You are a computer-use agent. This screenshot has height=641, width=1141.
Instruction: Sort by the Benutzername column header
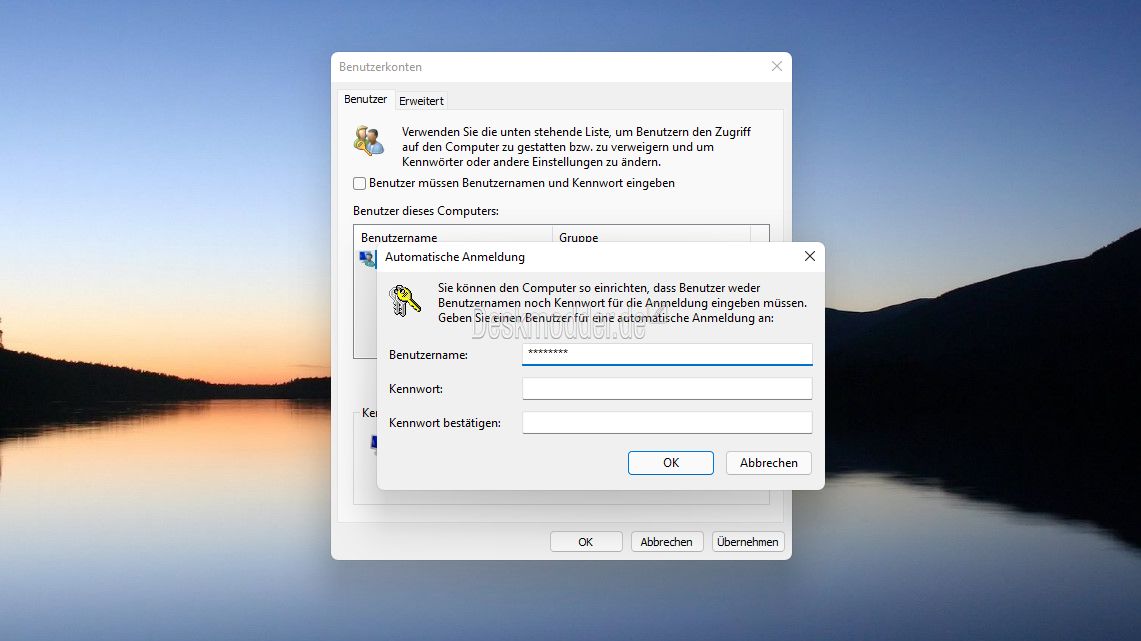pyautogui.click(x=453, y=236)
